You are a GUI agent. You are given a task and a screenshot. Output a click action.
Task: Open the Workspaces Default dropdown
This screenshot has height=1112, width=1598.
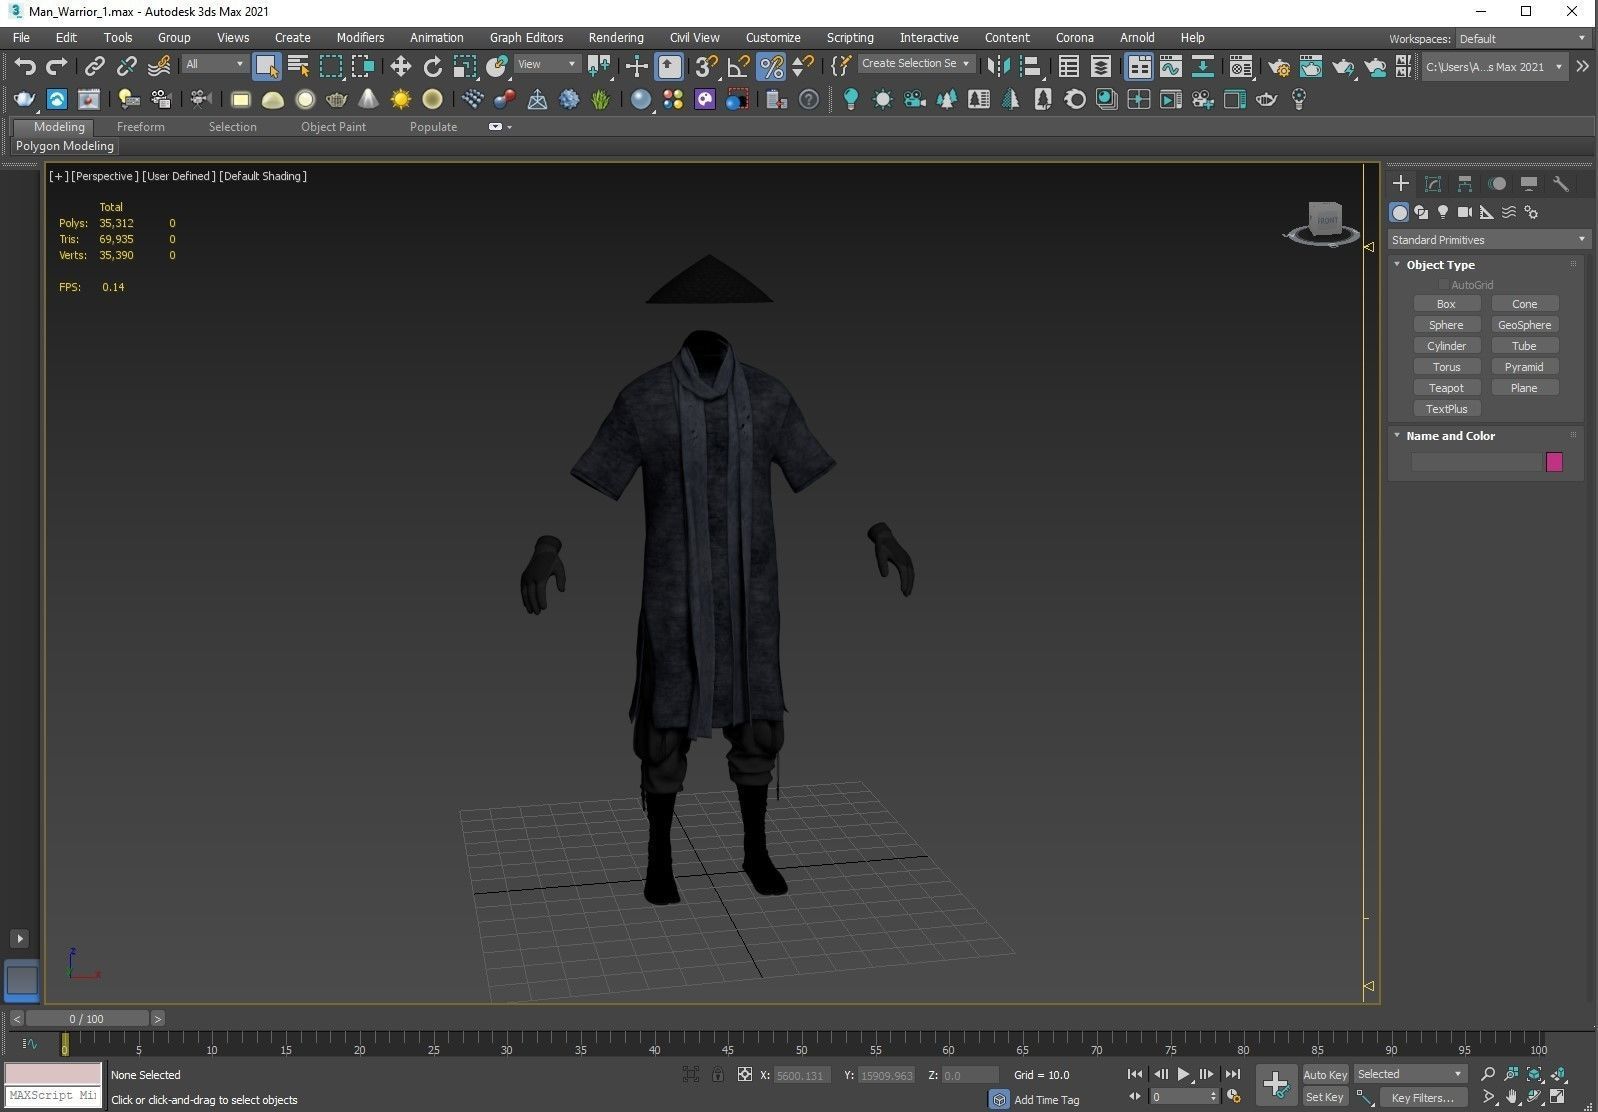(x=1521, y=38)
